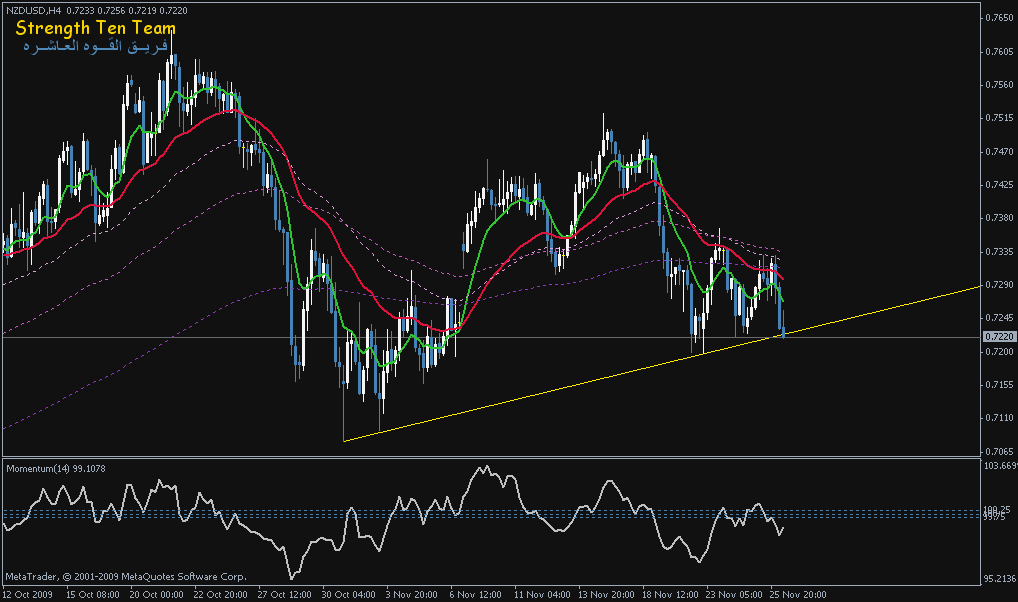Click the 0.7515 price scale label
1018x602 pixels.
[998, 118]
